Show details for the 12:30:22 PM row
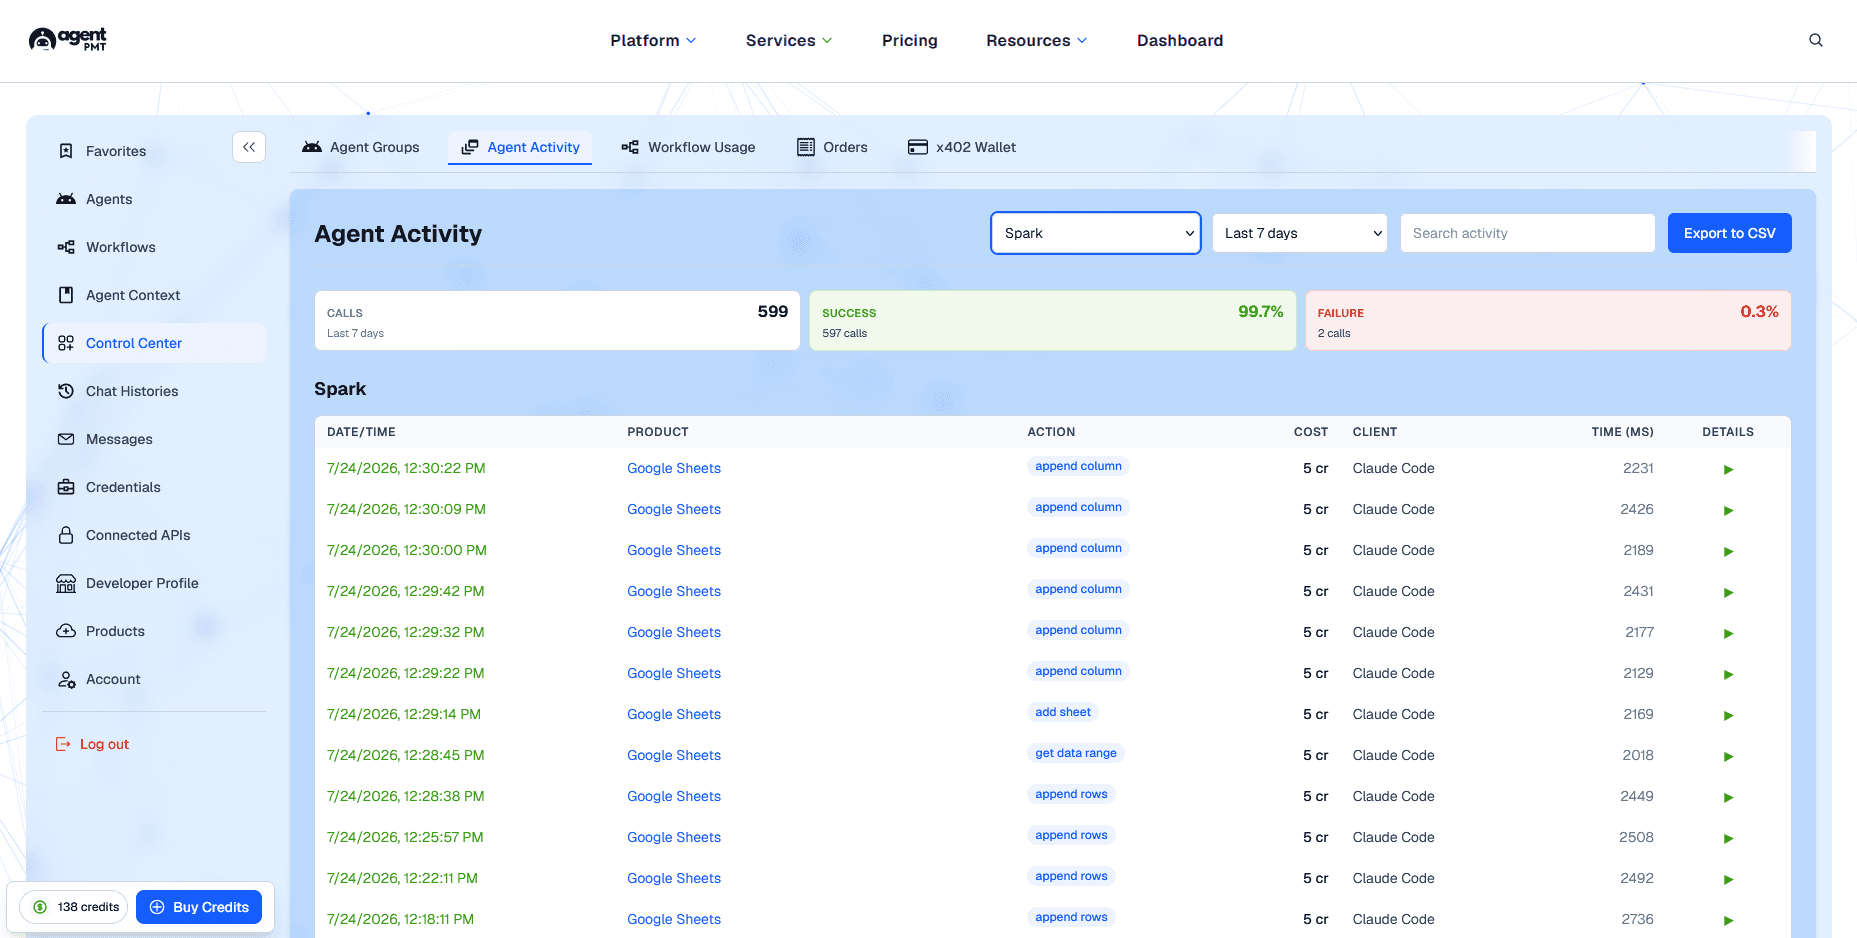The width and height of the screenshot is (1857, 938). (1728, 469)
